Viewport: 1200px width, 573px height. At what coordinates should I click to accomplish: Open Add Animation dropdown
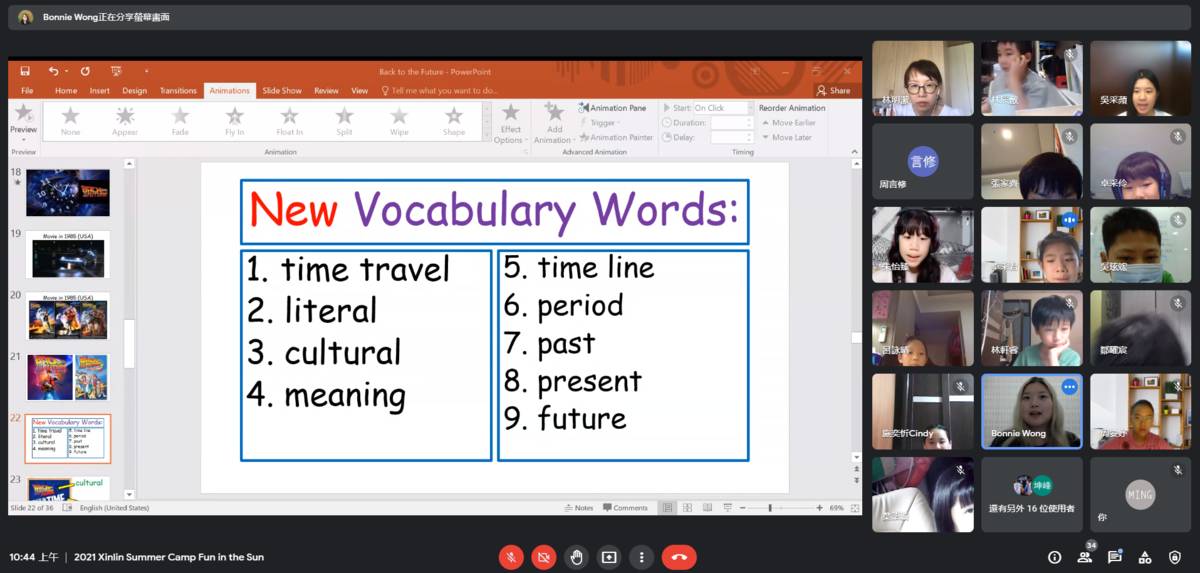[553, 124]
